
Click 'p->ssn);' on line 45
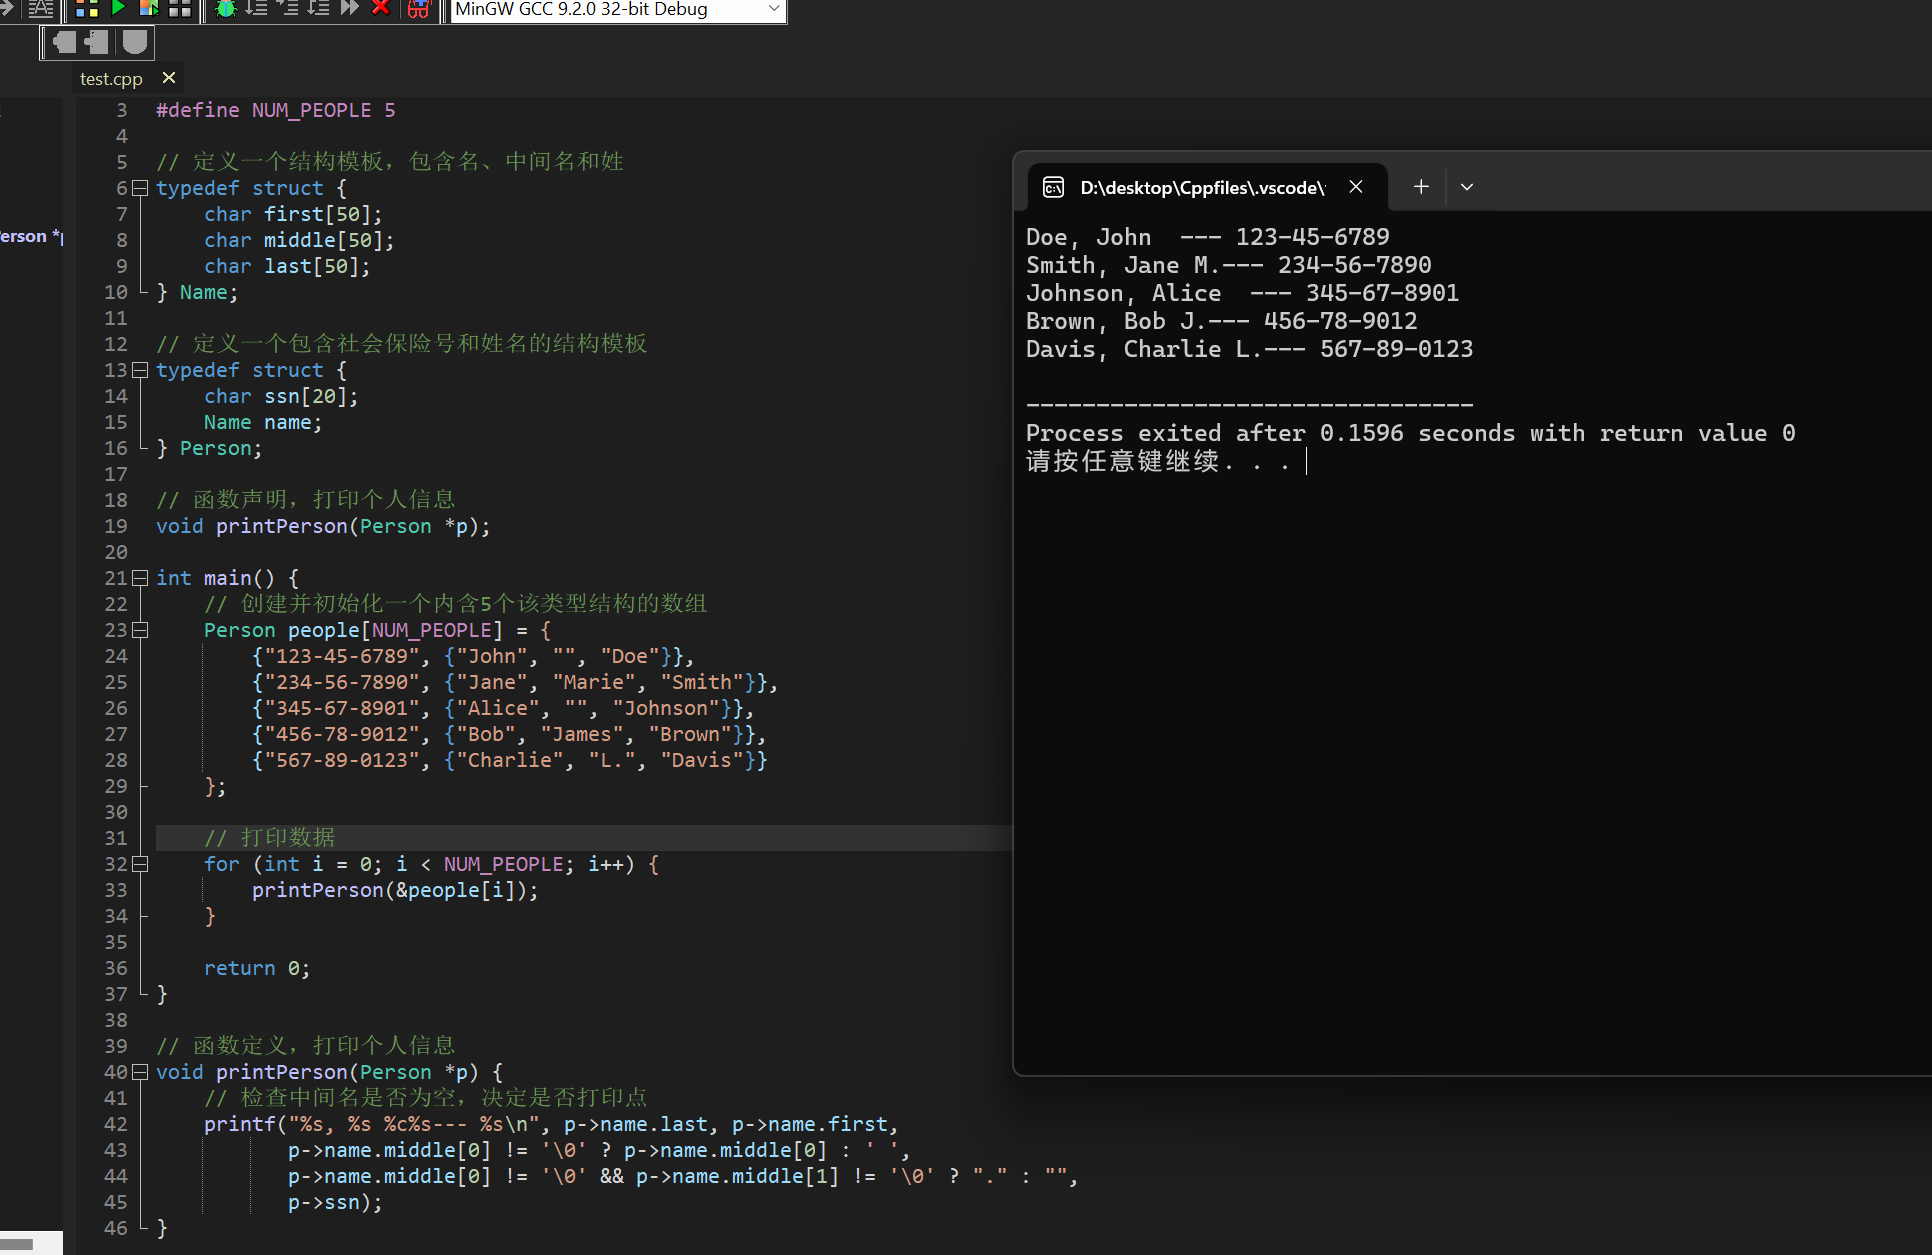pos(335,1202)
